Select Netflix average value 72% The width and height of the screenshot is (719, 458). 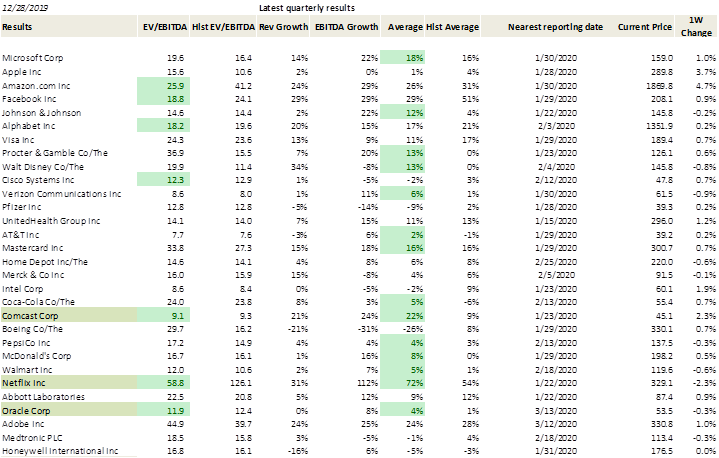403,383
